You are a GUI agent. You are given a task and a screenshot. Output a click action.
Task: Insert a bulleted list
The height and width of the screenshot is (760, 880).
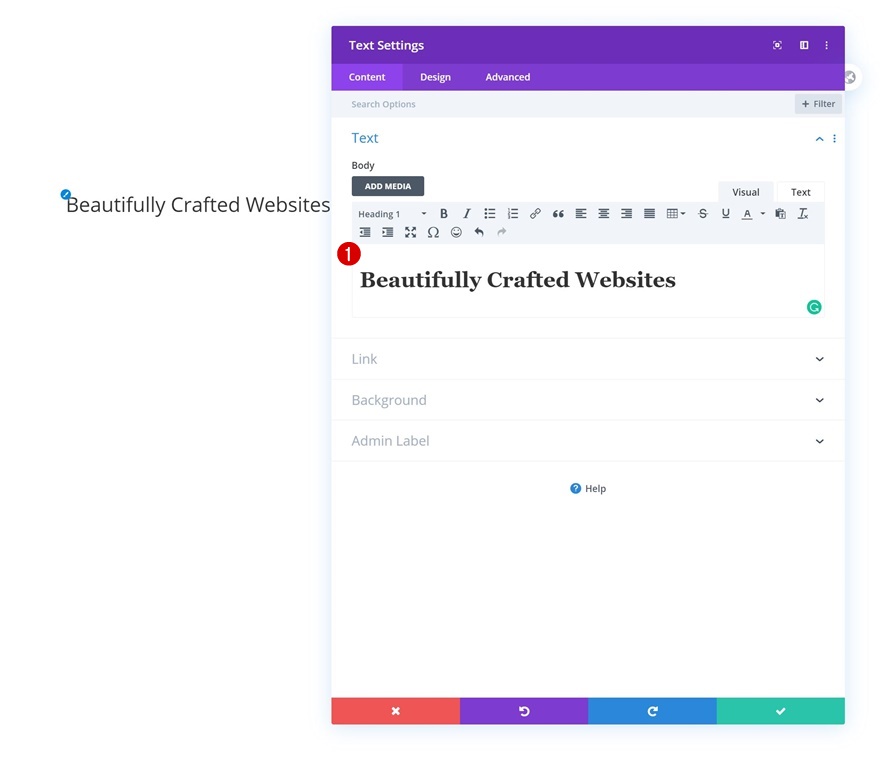489,214
